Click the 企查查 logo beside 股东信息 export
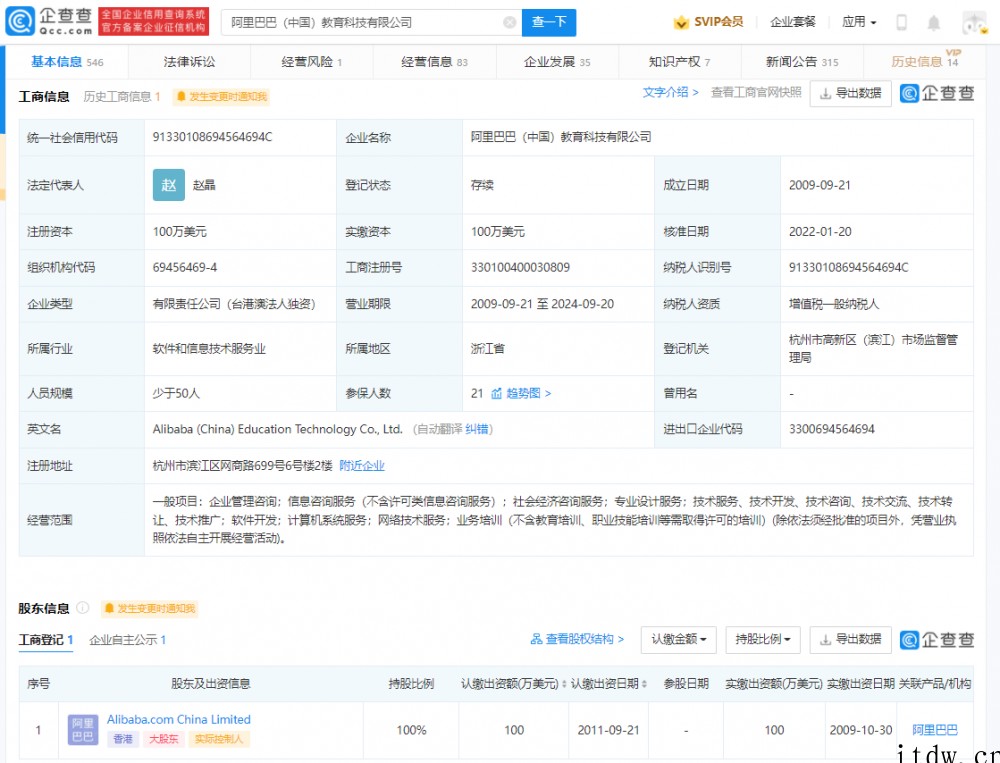This screenshot has height=763, width=1000. [937, 639]
